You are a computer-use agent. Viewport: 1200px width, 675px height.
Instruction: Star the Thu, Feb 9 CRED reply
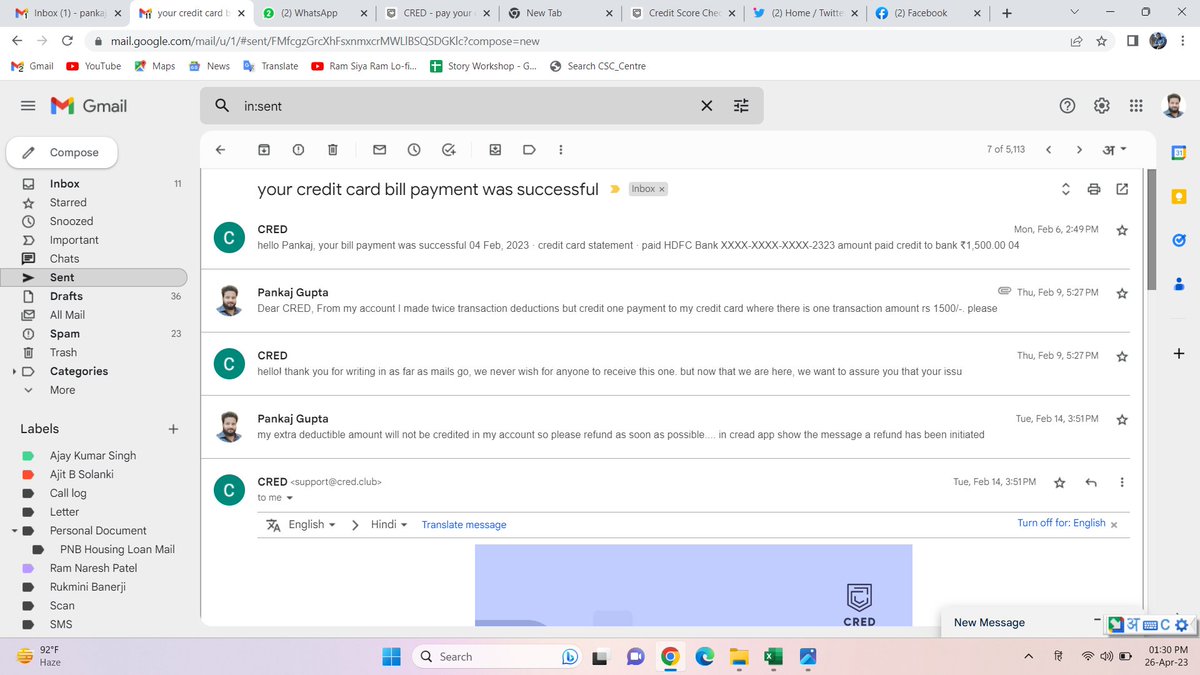1122,356
